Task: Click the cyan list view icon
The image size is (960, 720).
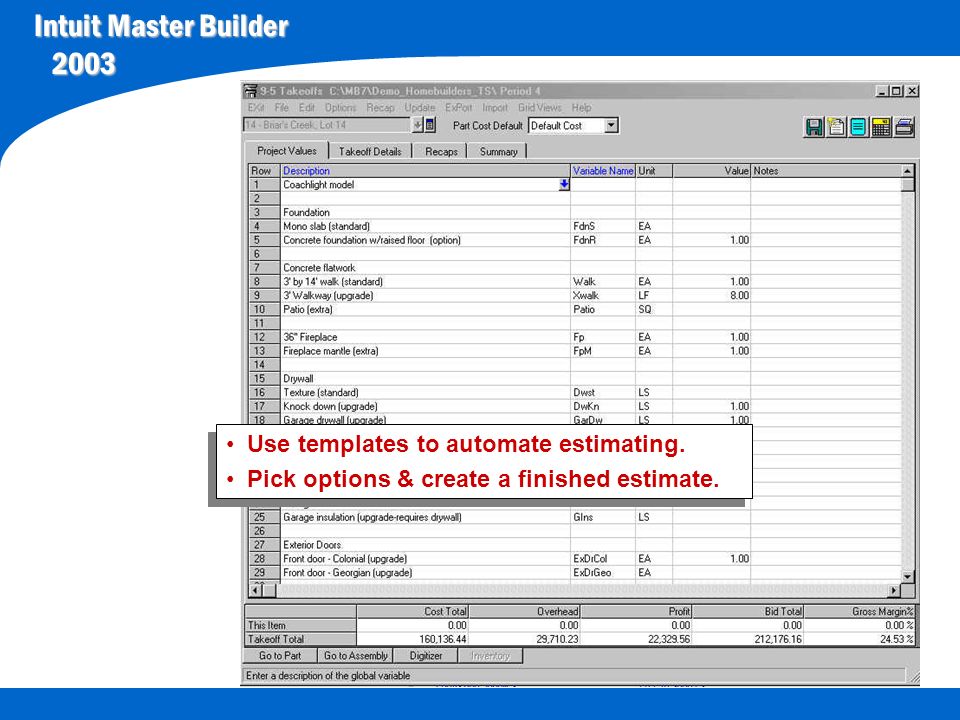Action: tap(858, 127)
